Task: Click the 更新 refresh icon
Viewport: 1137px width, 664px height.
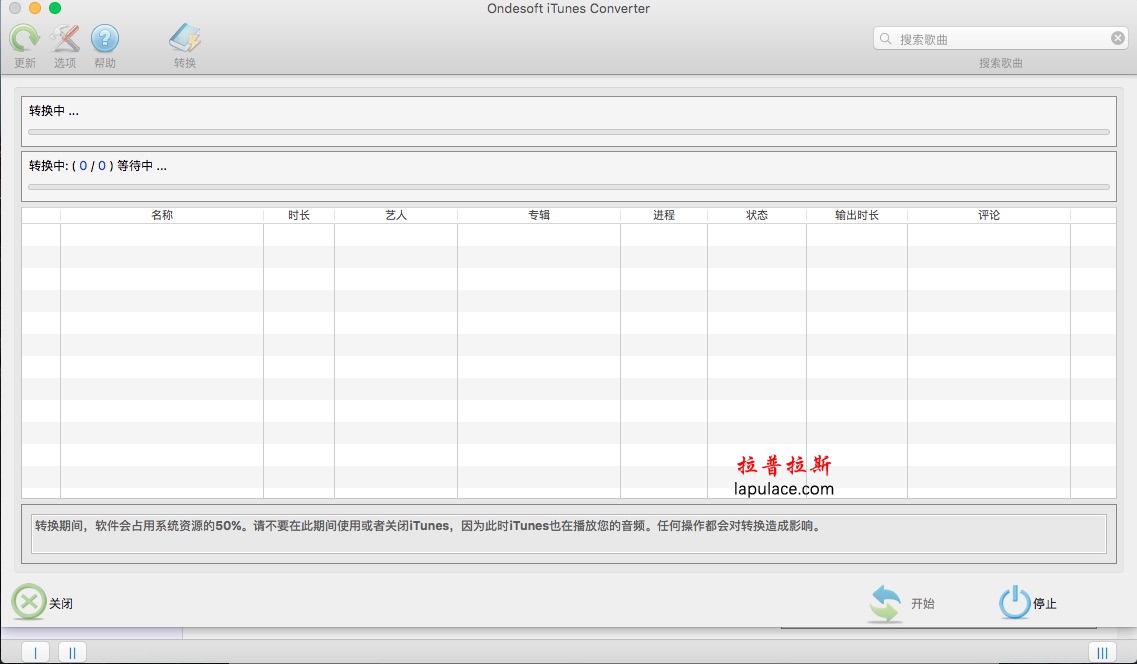Action: pyautogui.click(x=24, y=38)
